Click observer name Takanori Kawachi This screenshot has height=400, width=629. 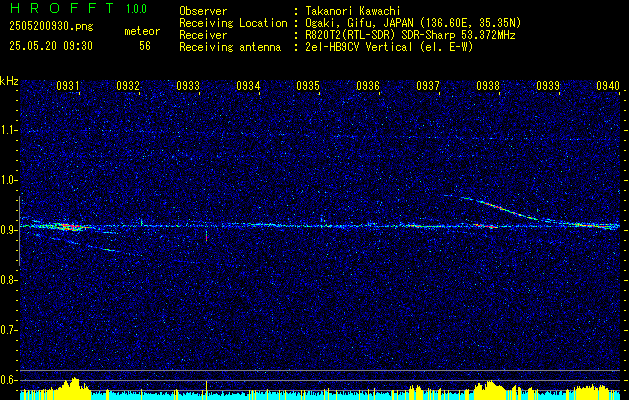pos(352,11)
